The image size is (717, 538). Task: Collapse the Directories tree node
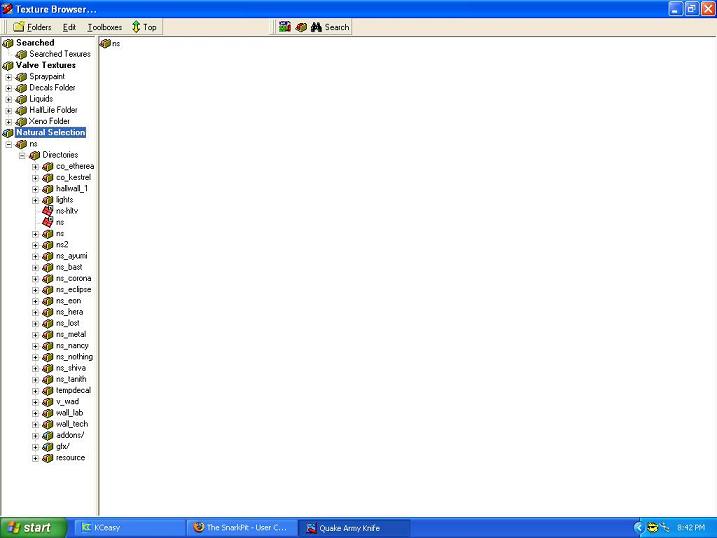click(22, 155)
